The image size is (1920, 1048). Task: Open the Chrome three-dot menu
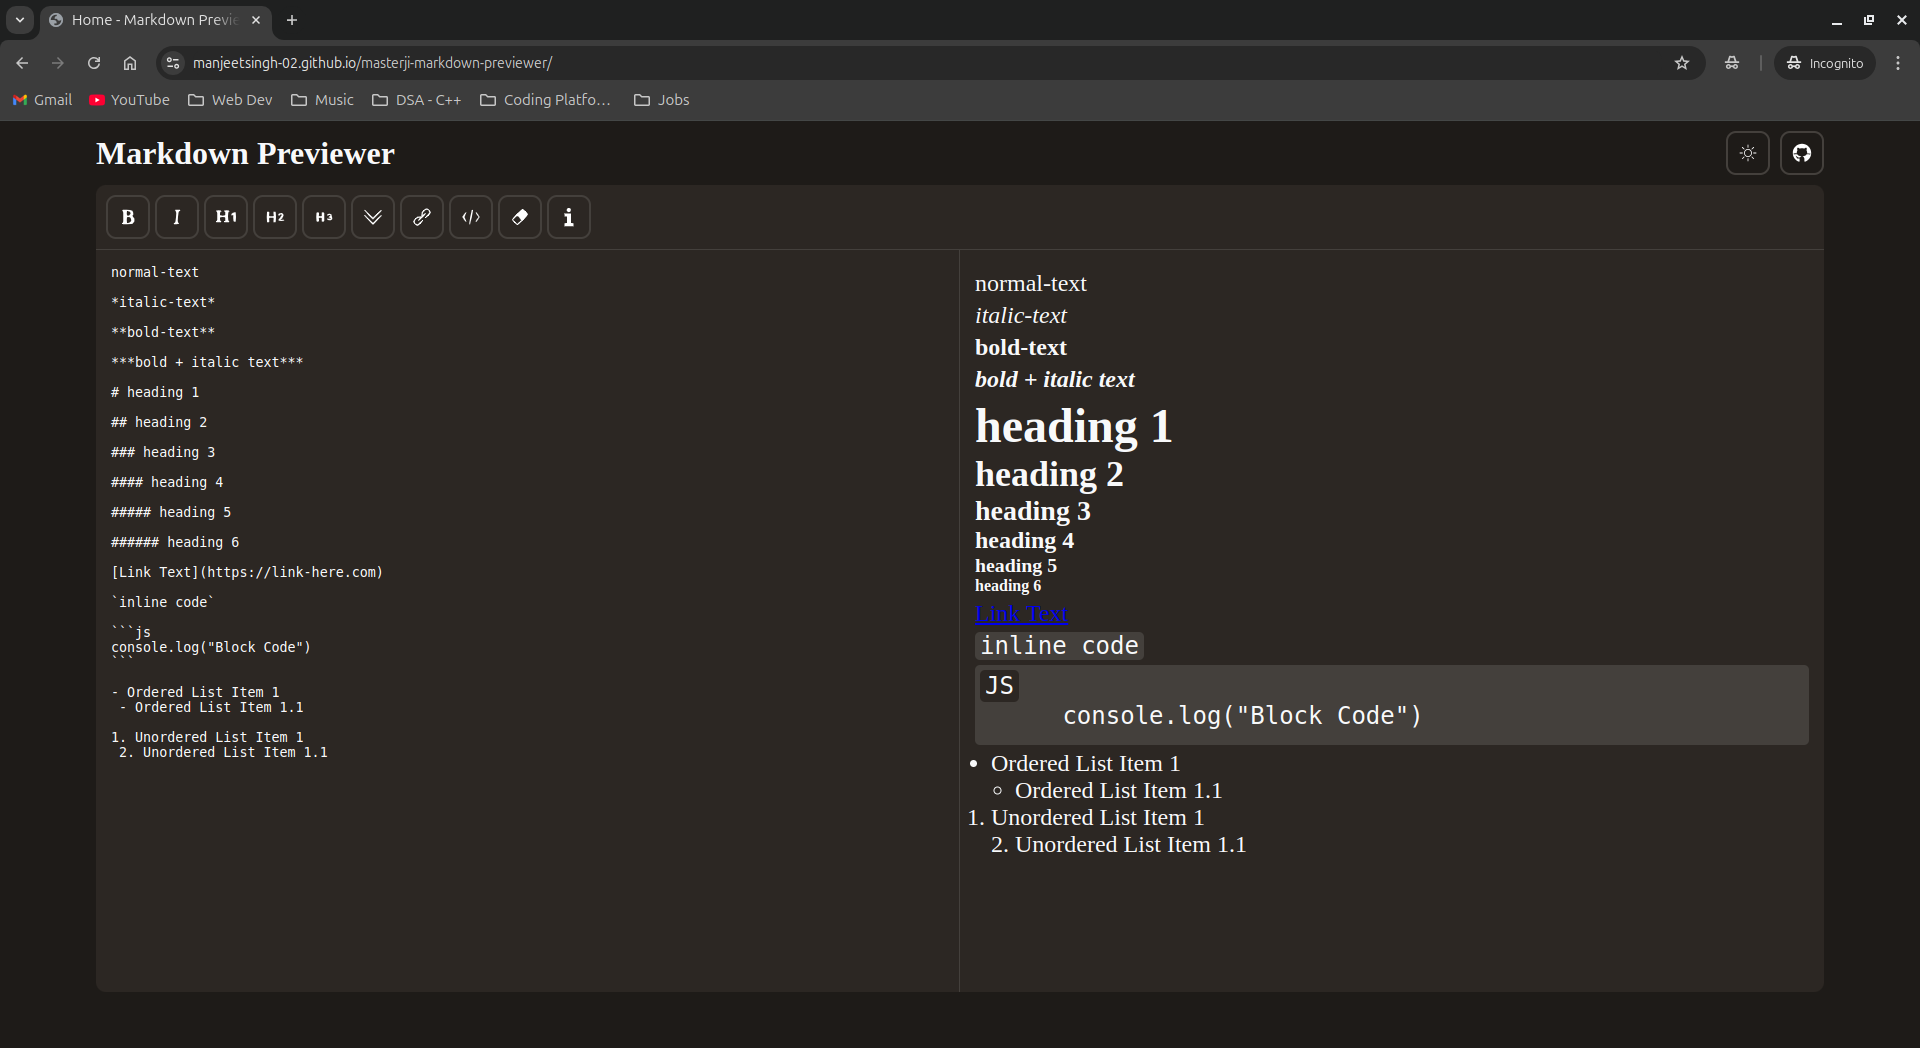tap(1898, 63)
